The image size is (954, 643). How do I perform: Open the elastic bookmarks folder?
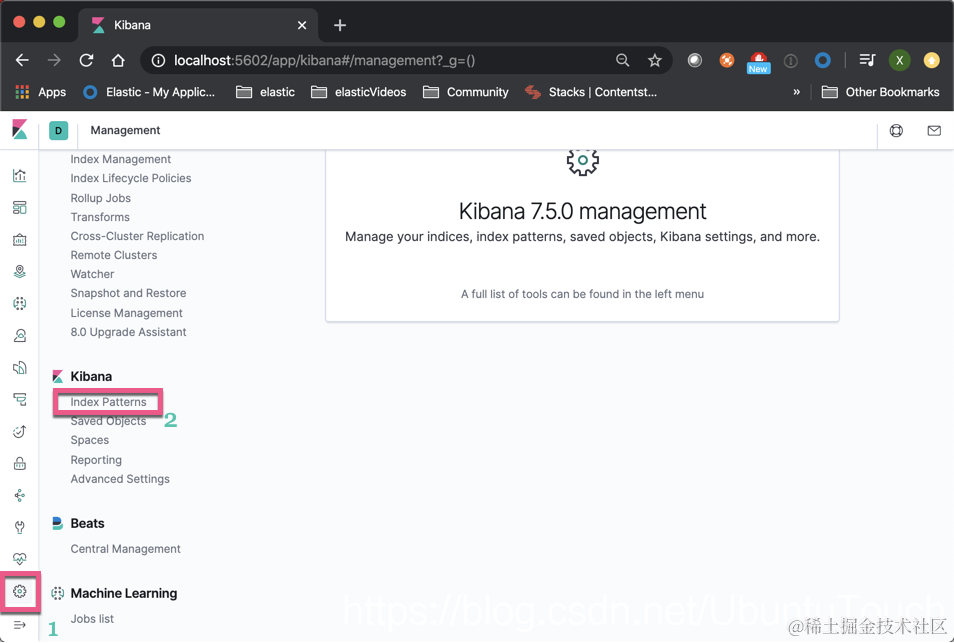[x=265, y=92]
